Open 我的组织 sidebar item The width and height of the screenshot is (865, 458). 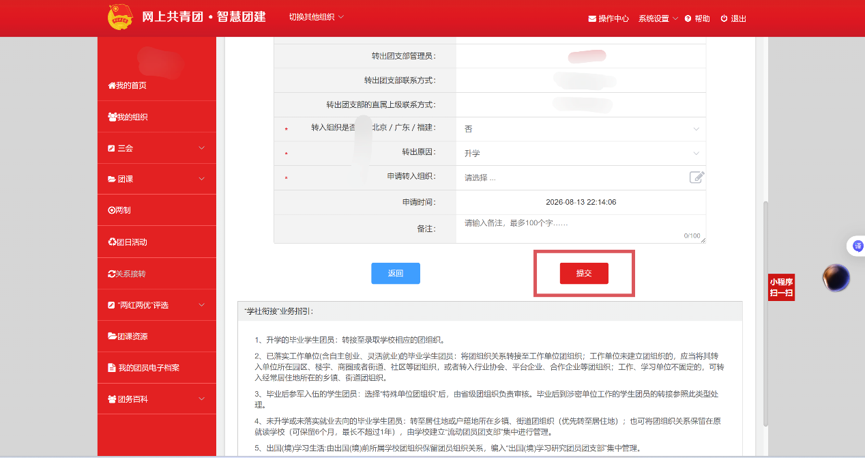[157, 117]
